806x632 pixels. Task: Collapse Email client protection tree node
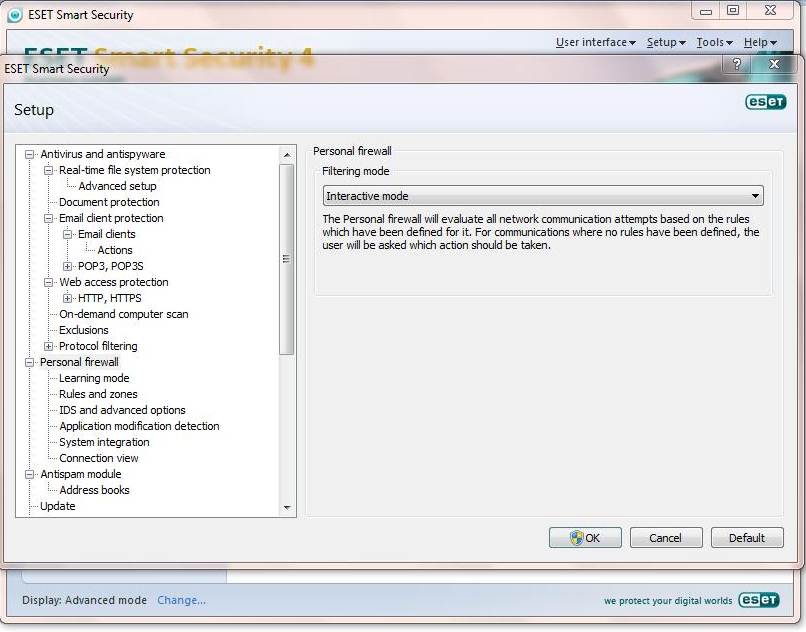point(48,218)
